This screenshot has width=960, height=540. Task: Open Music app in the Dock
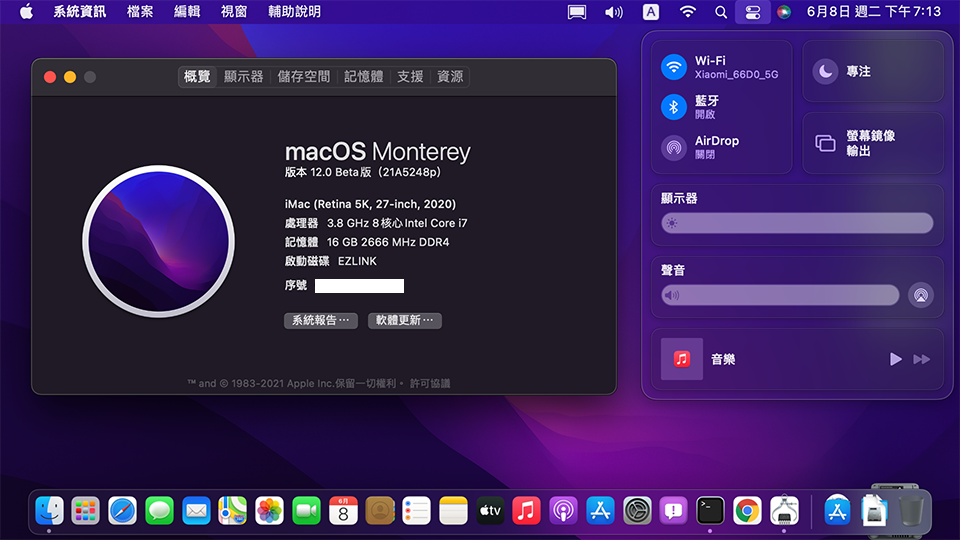pos(527,510)
